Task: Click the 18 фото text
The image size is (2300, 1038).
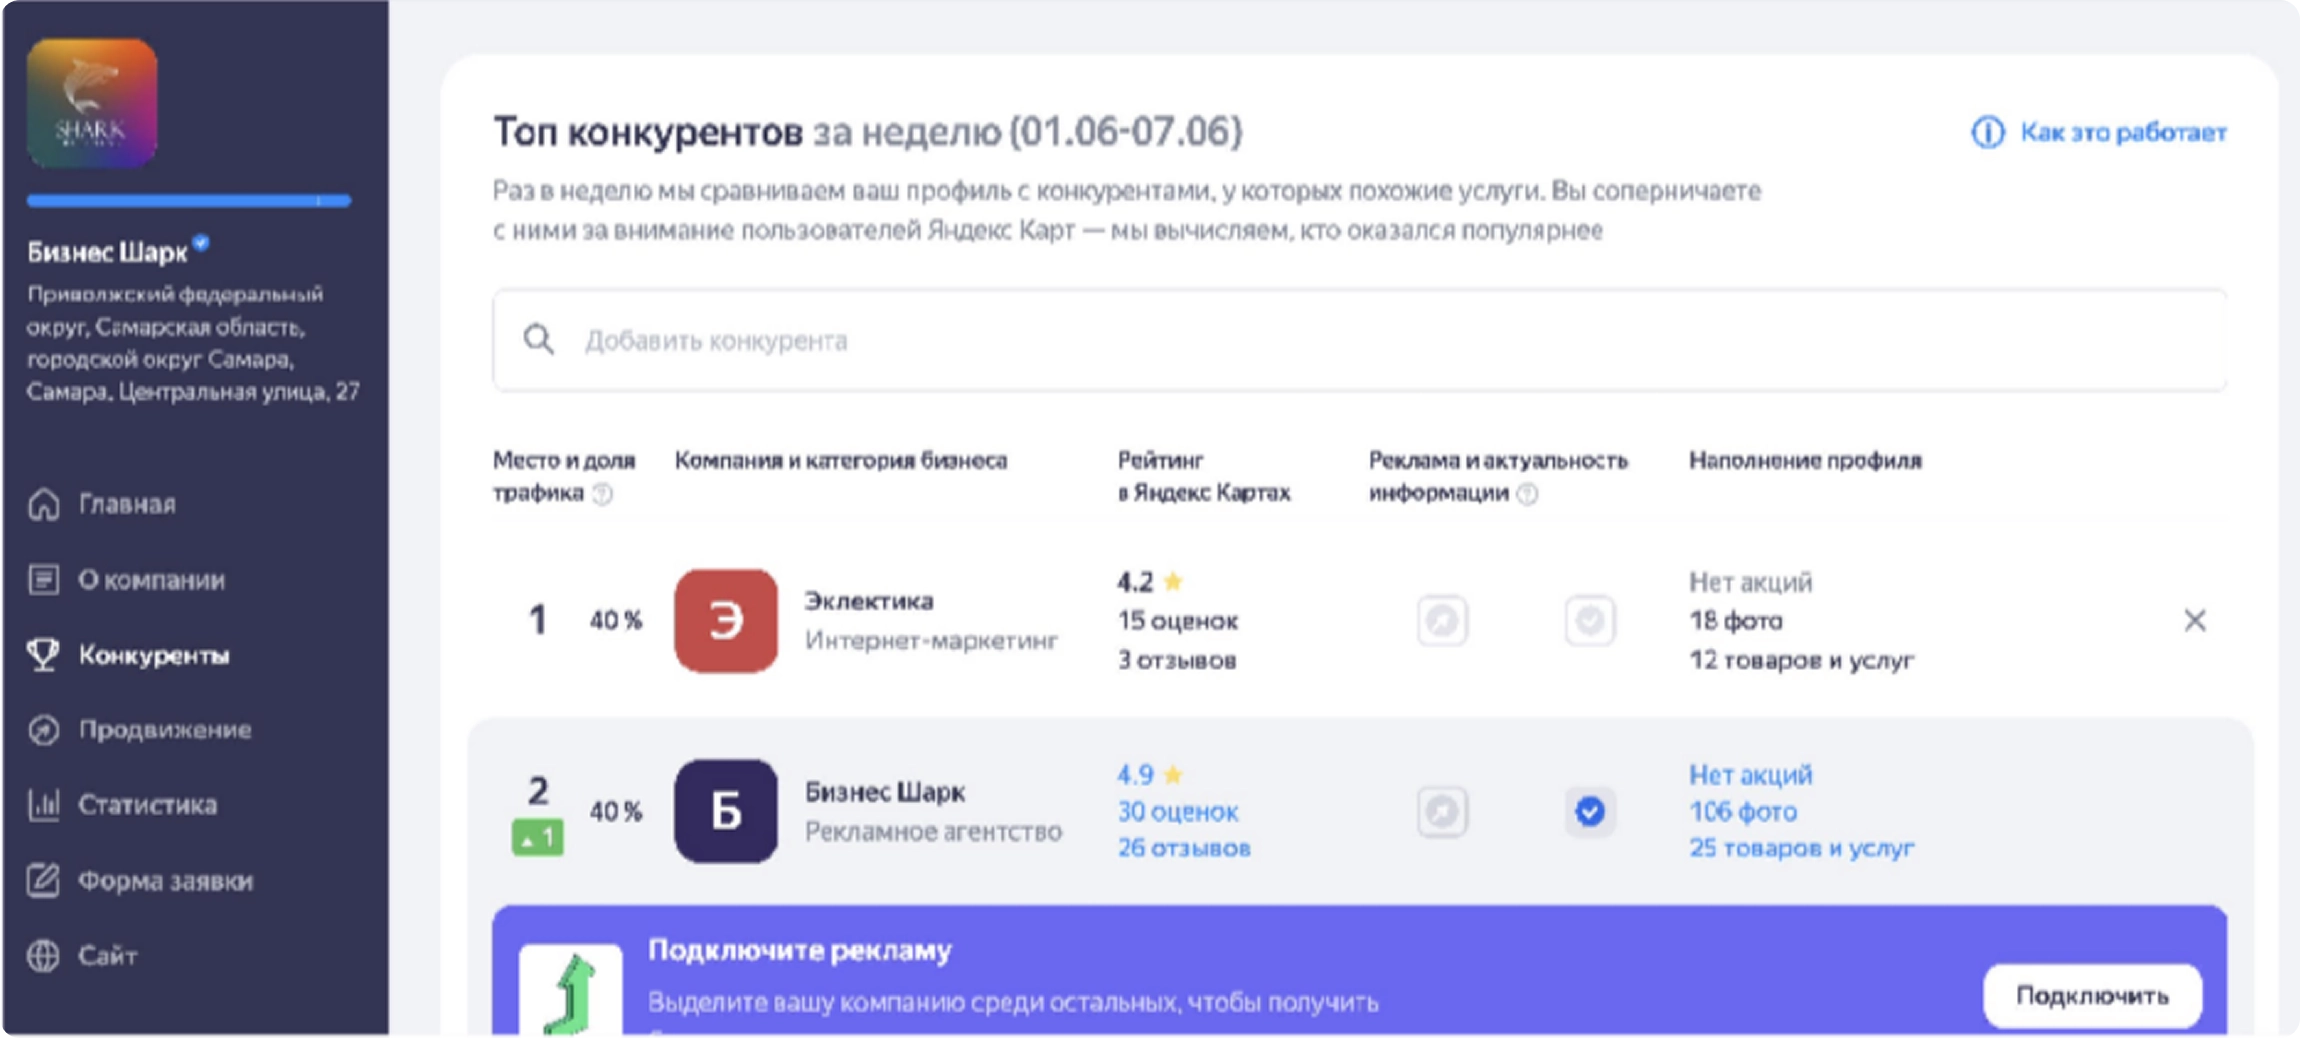Action: [x=1736, y=621]
